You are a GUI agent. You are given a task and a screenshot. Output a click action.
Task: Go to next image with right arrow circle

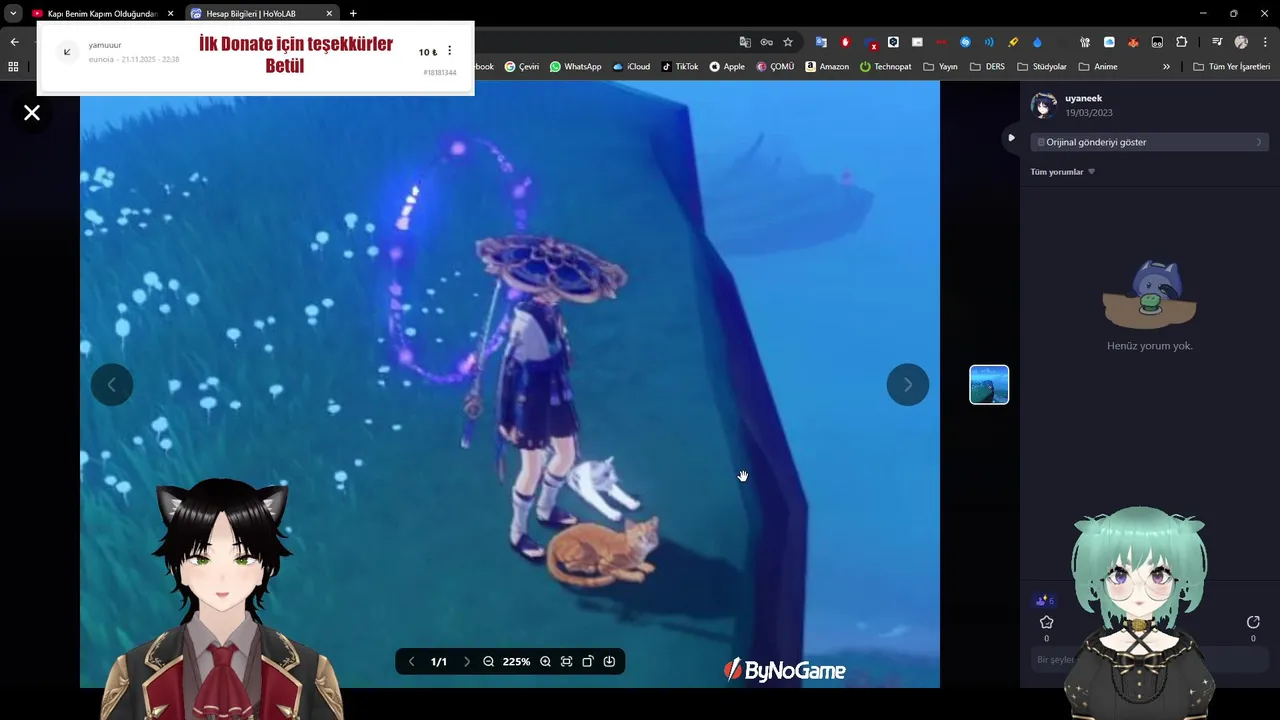(908, 385)
